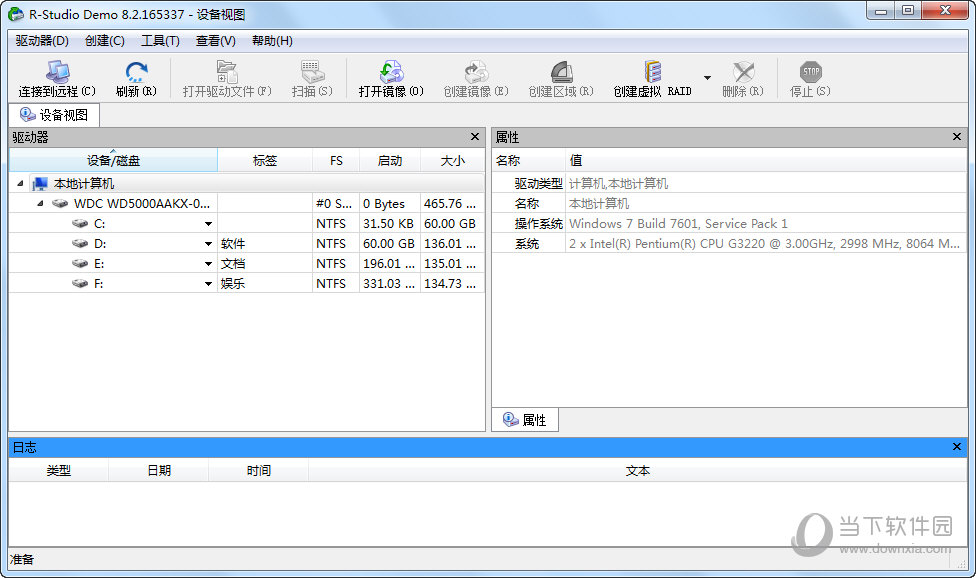Collapse the 本地计算机 tree node

(x=20, y=184)
